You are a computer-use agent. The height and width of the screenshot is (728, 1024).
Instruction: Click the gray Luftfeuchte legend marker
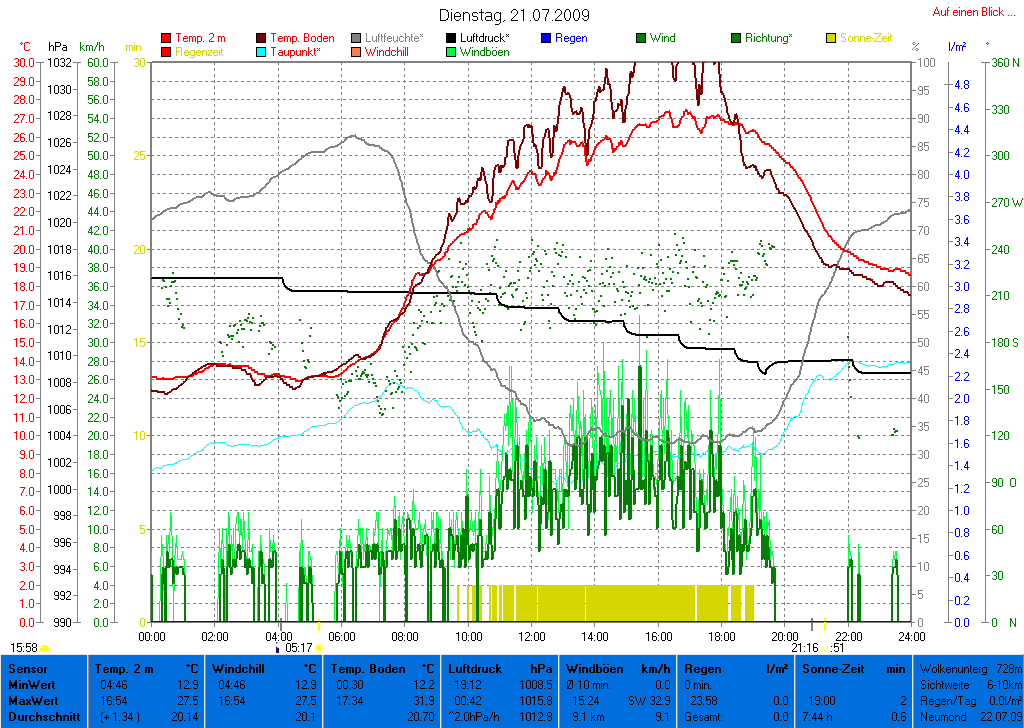pos(356,38)
